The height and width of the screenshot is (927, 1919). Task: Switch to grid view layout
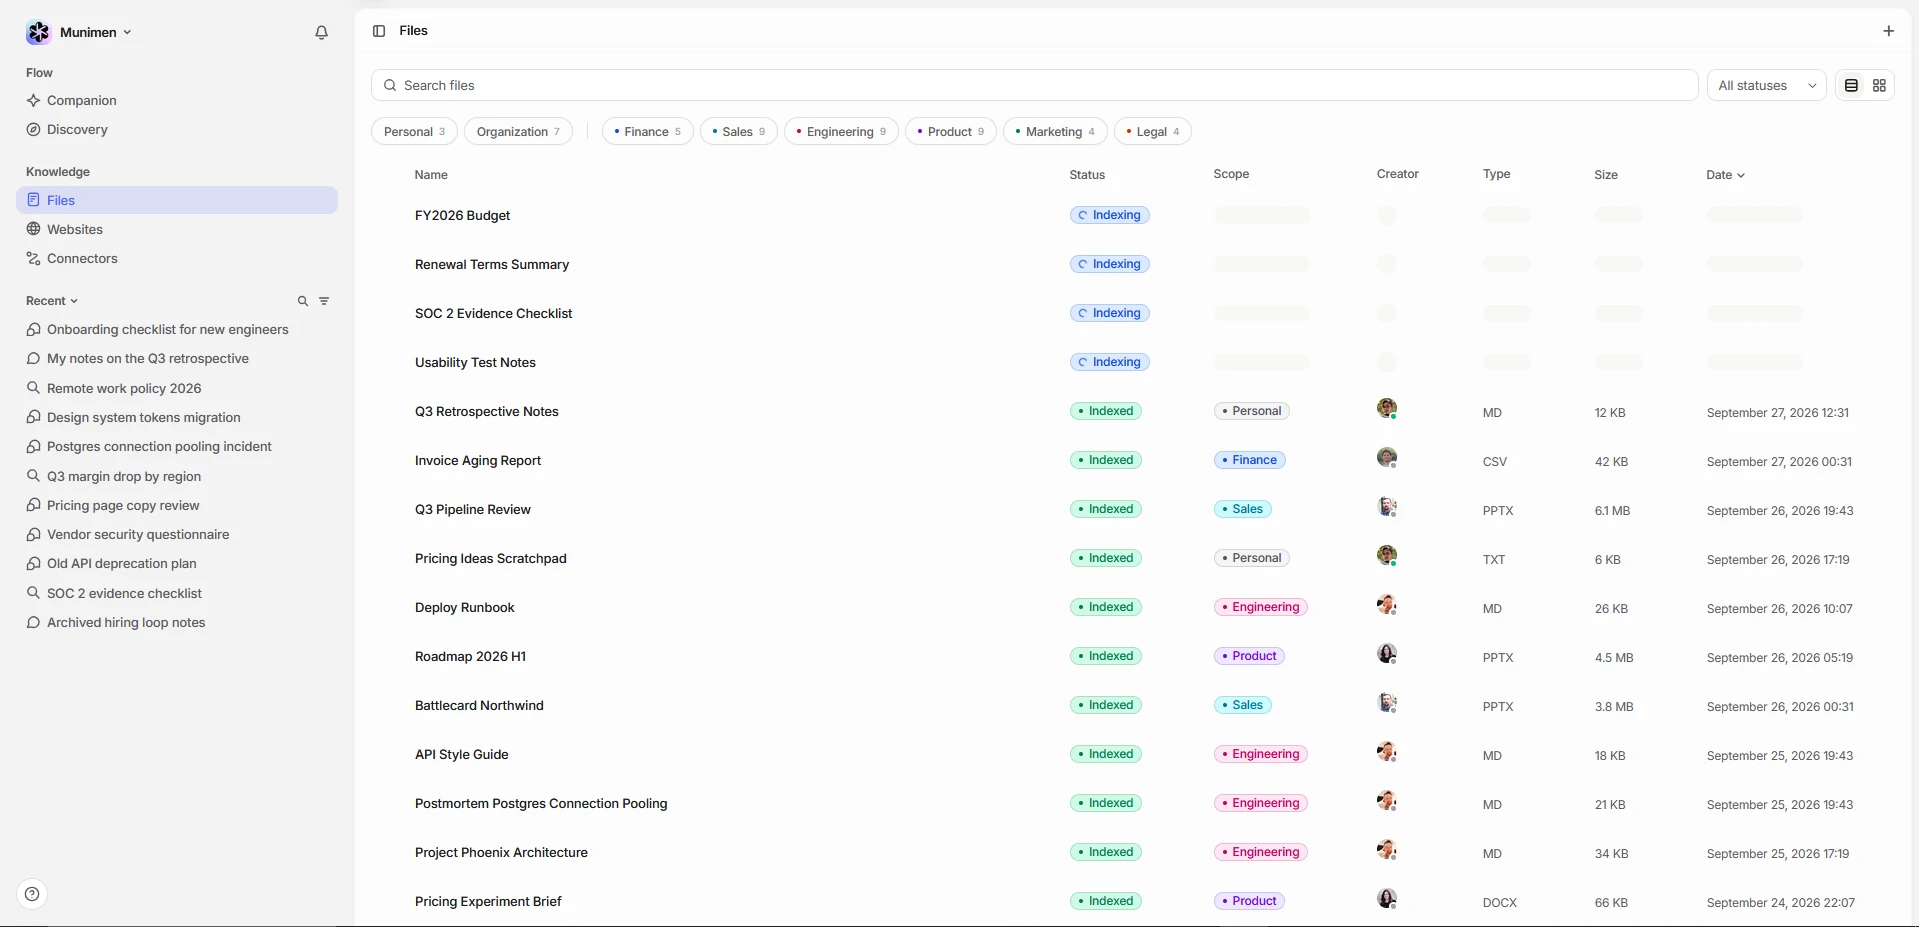pyautogui.click(x=1879, y=86)
